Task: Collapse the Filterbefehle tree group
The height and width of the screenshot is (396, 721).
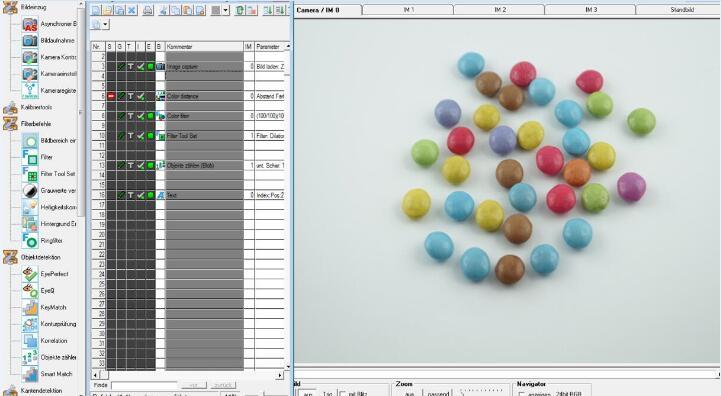Action: tap(10, 124)
